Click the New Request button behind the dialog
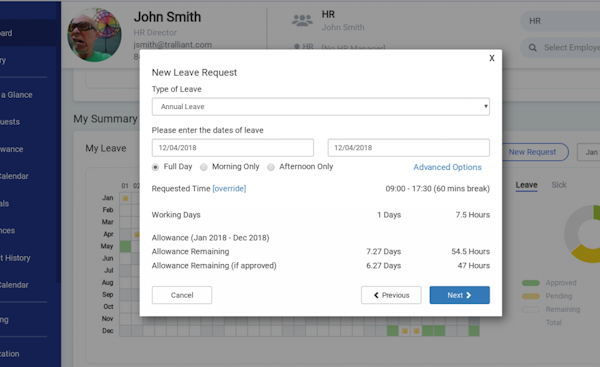 (x=534, y=152)
